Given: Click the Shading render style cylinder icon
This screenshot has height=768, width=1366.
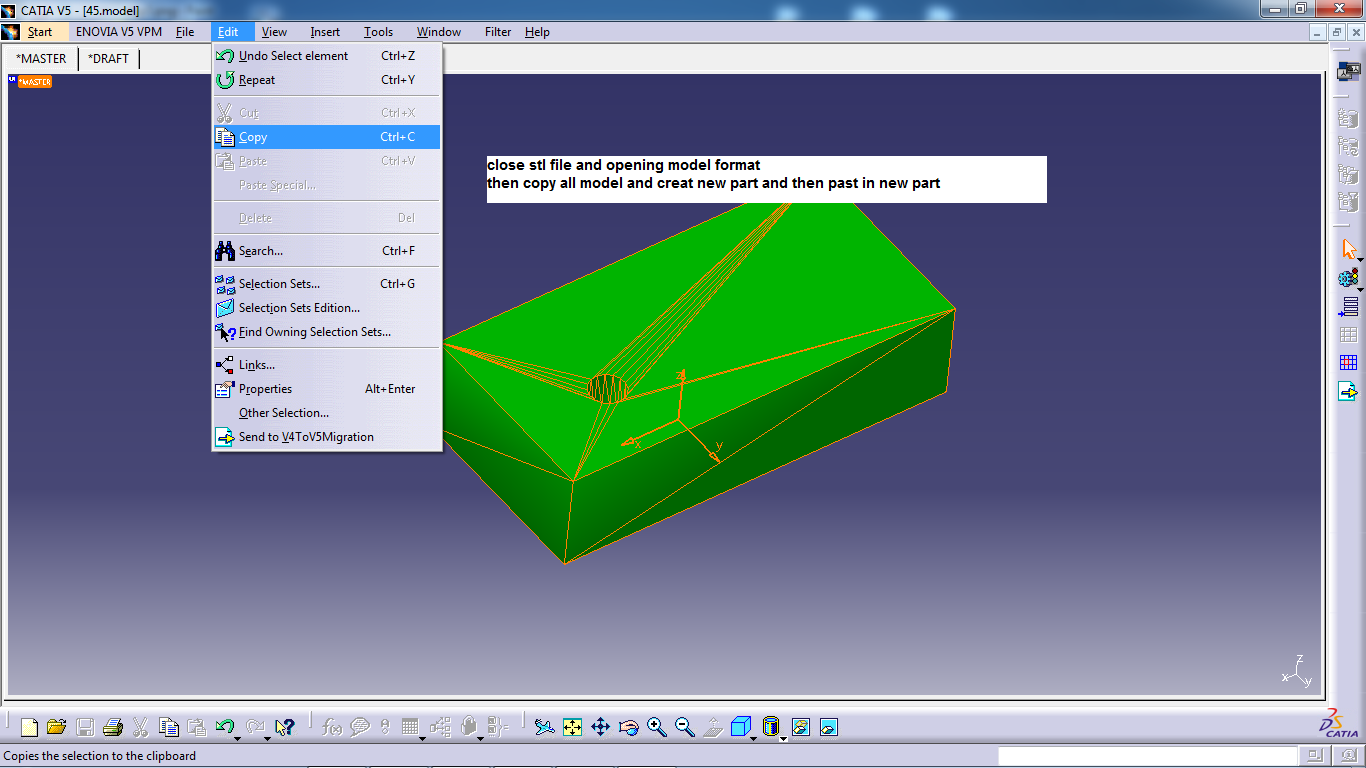Looking at the screenshot, I should click(770, 727).
